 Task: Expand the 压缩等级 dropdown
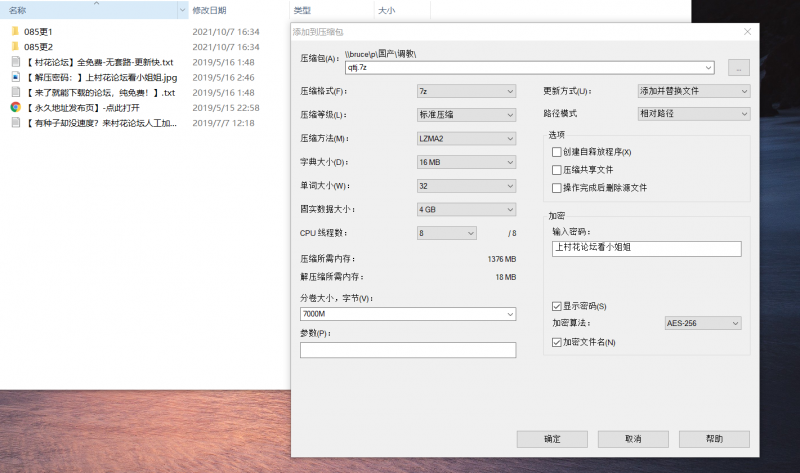[465, 115]
